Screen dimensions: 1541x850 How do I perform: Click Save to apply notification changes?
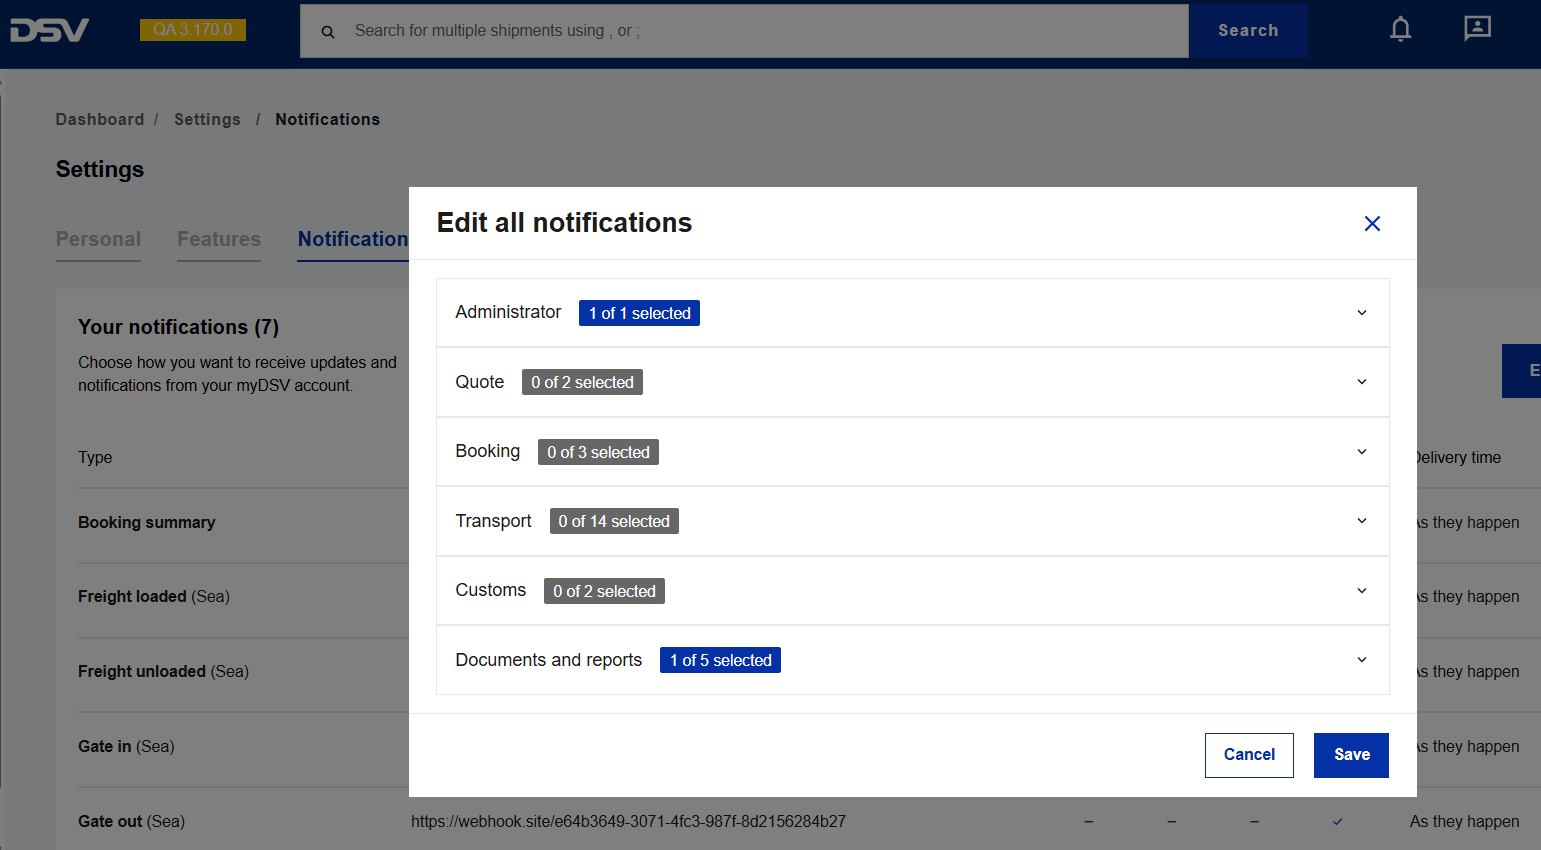[x=1350, y=755]
